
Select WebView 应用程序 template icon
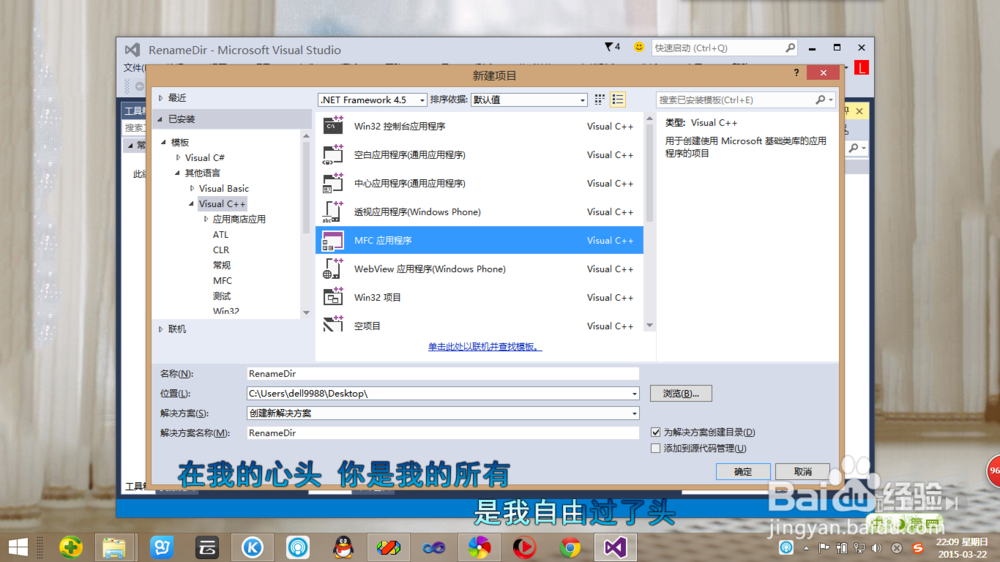pyautogui.click(x=333, y=269)
